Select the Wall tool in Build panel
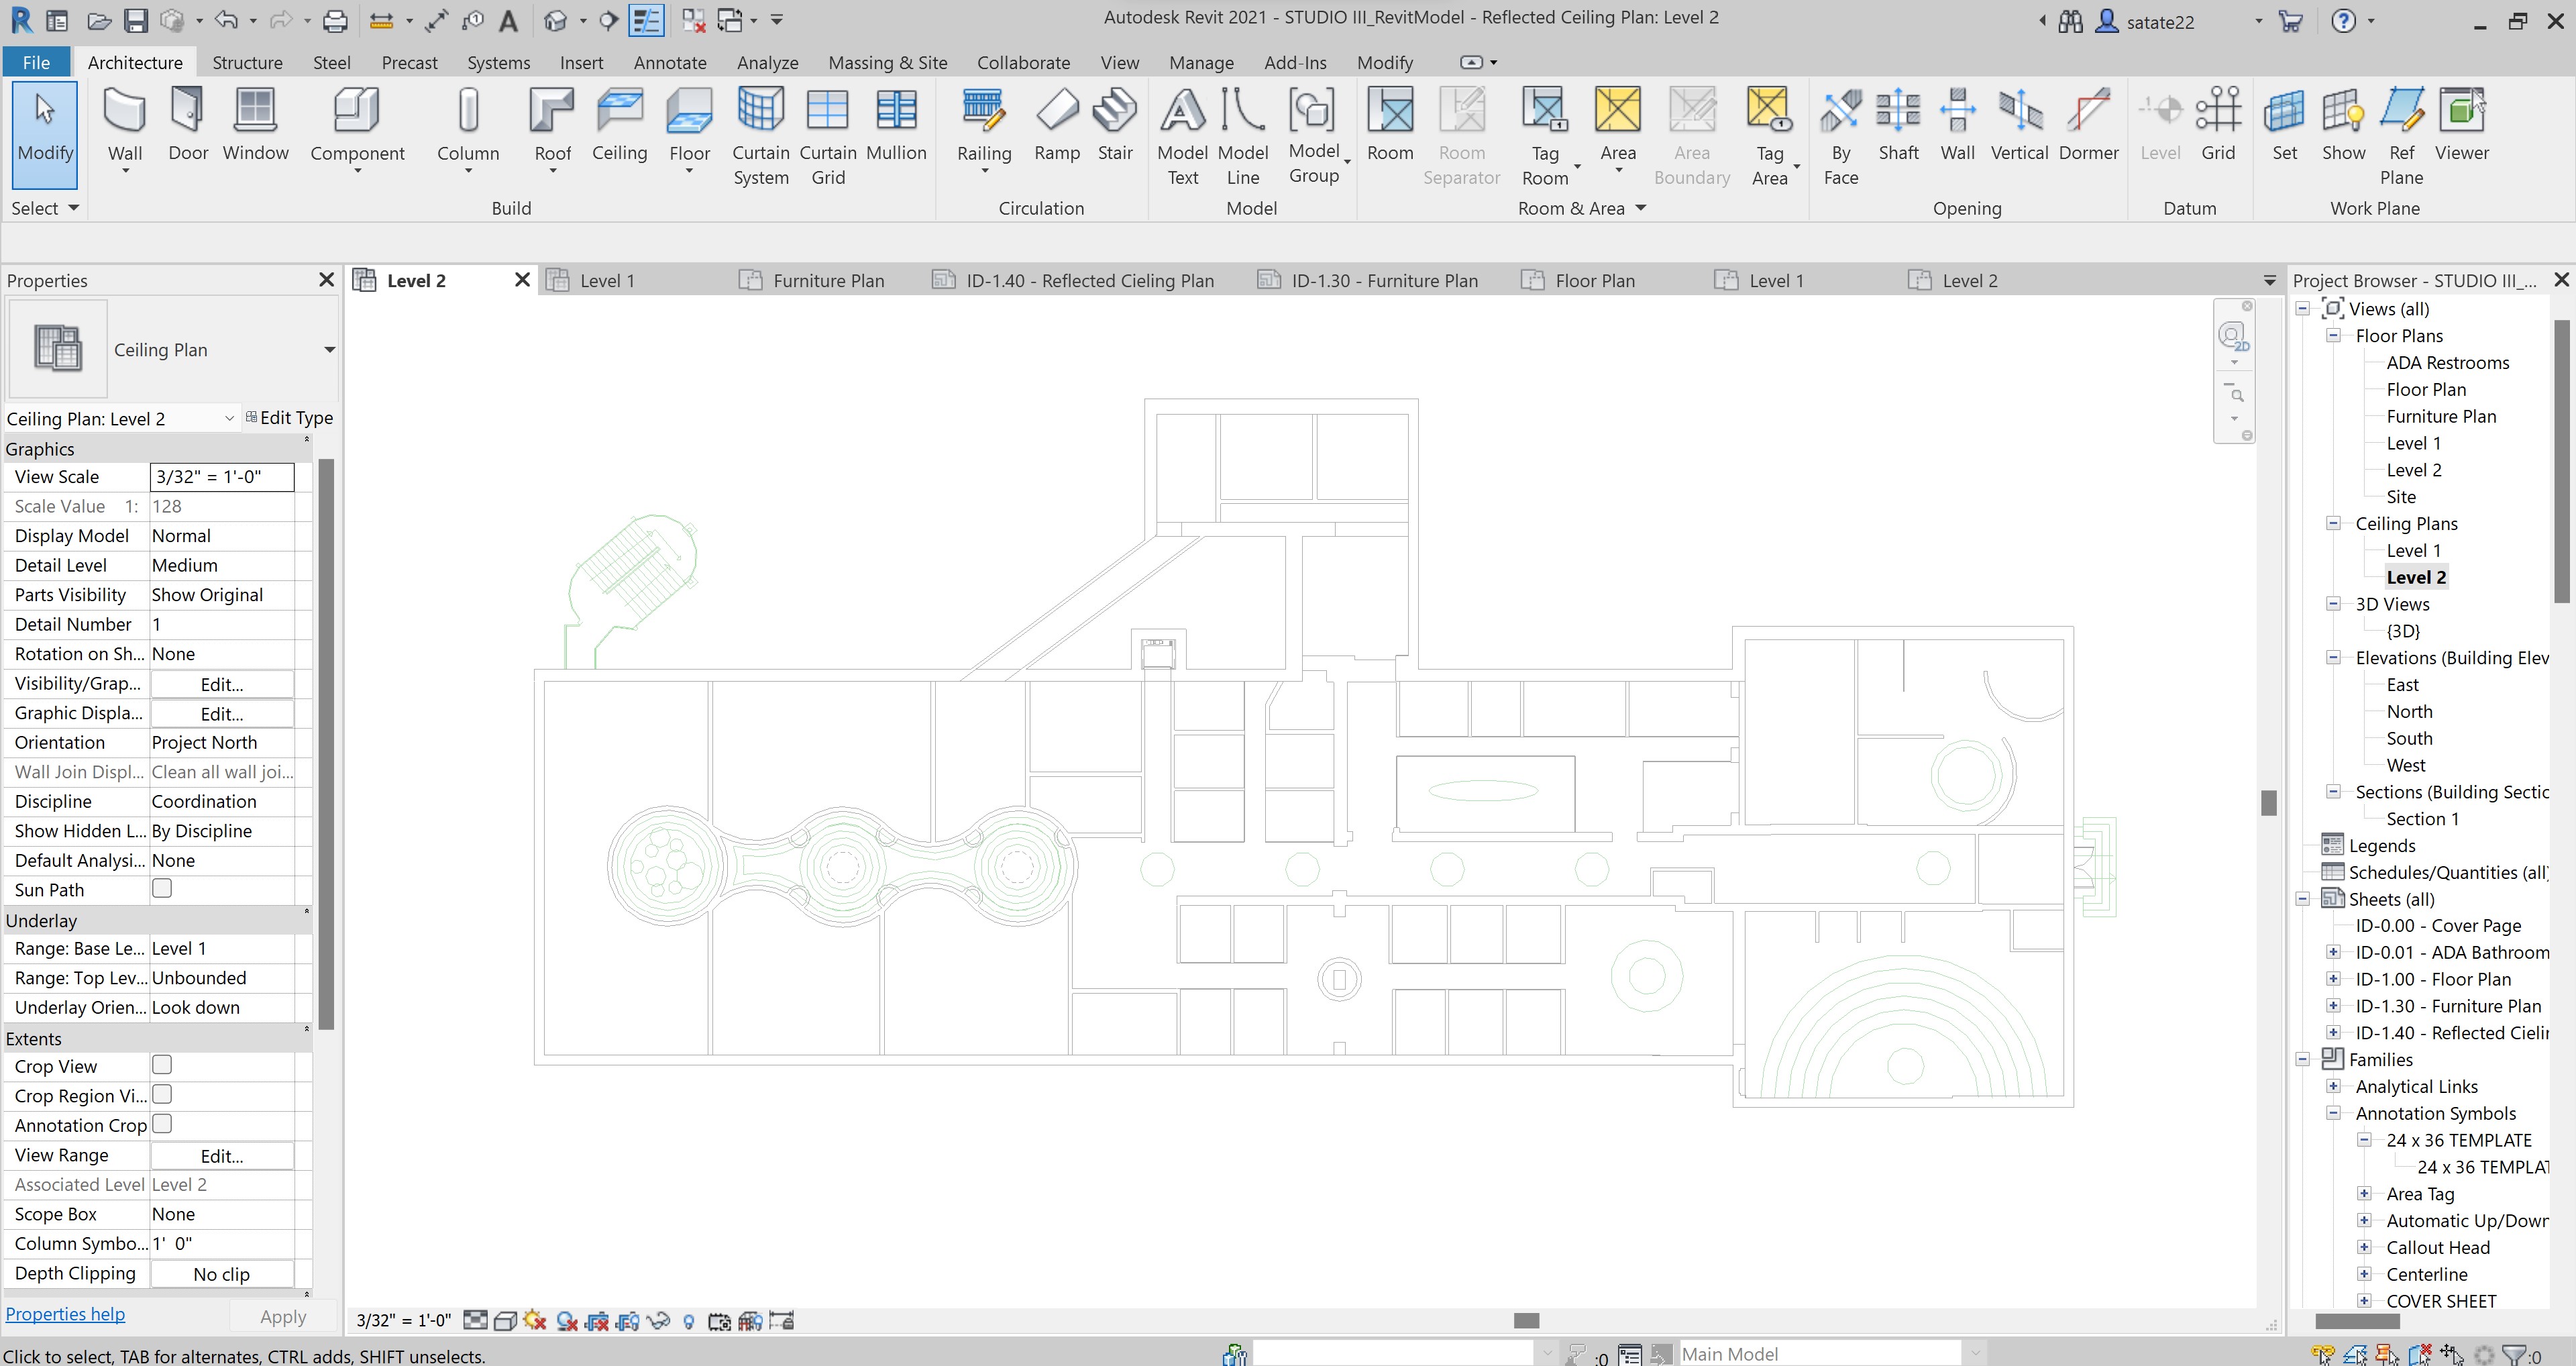This screenshot has height=1366, width=2576. pos(125,126)
